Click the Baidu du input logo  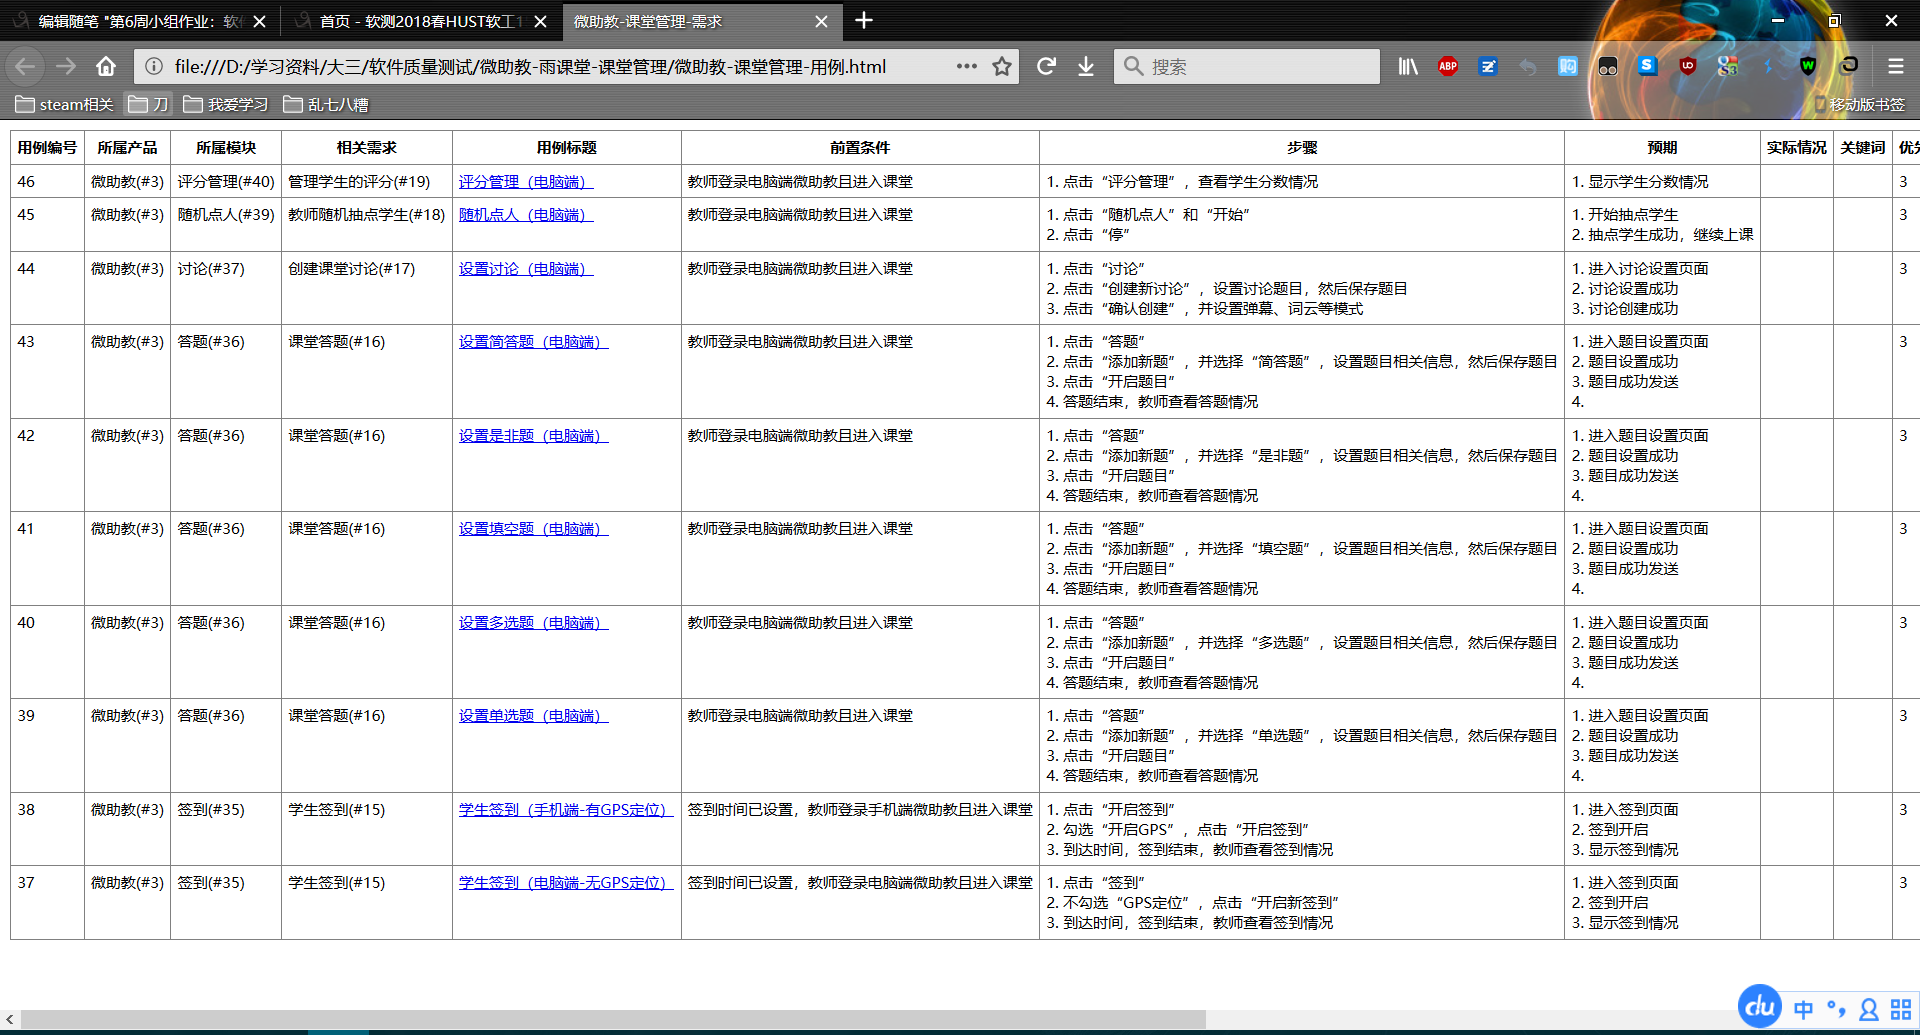click(x=1760, y=1006)
